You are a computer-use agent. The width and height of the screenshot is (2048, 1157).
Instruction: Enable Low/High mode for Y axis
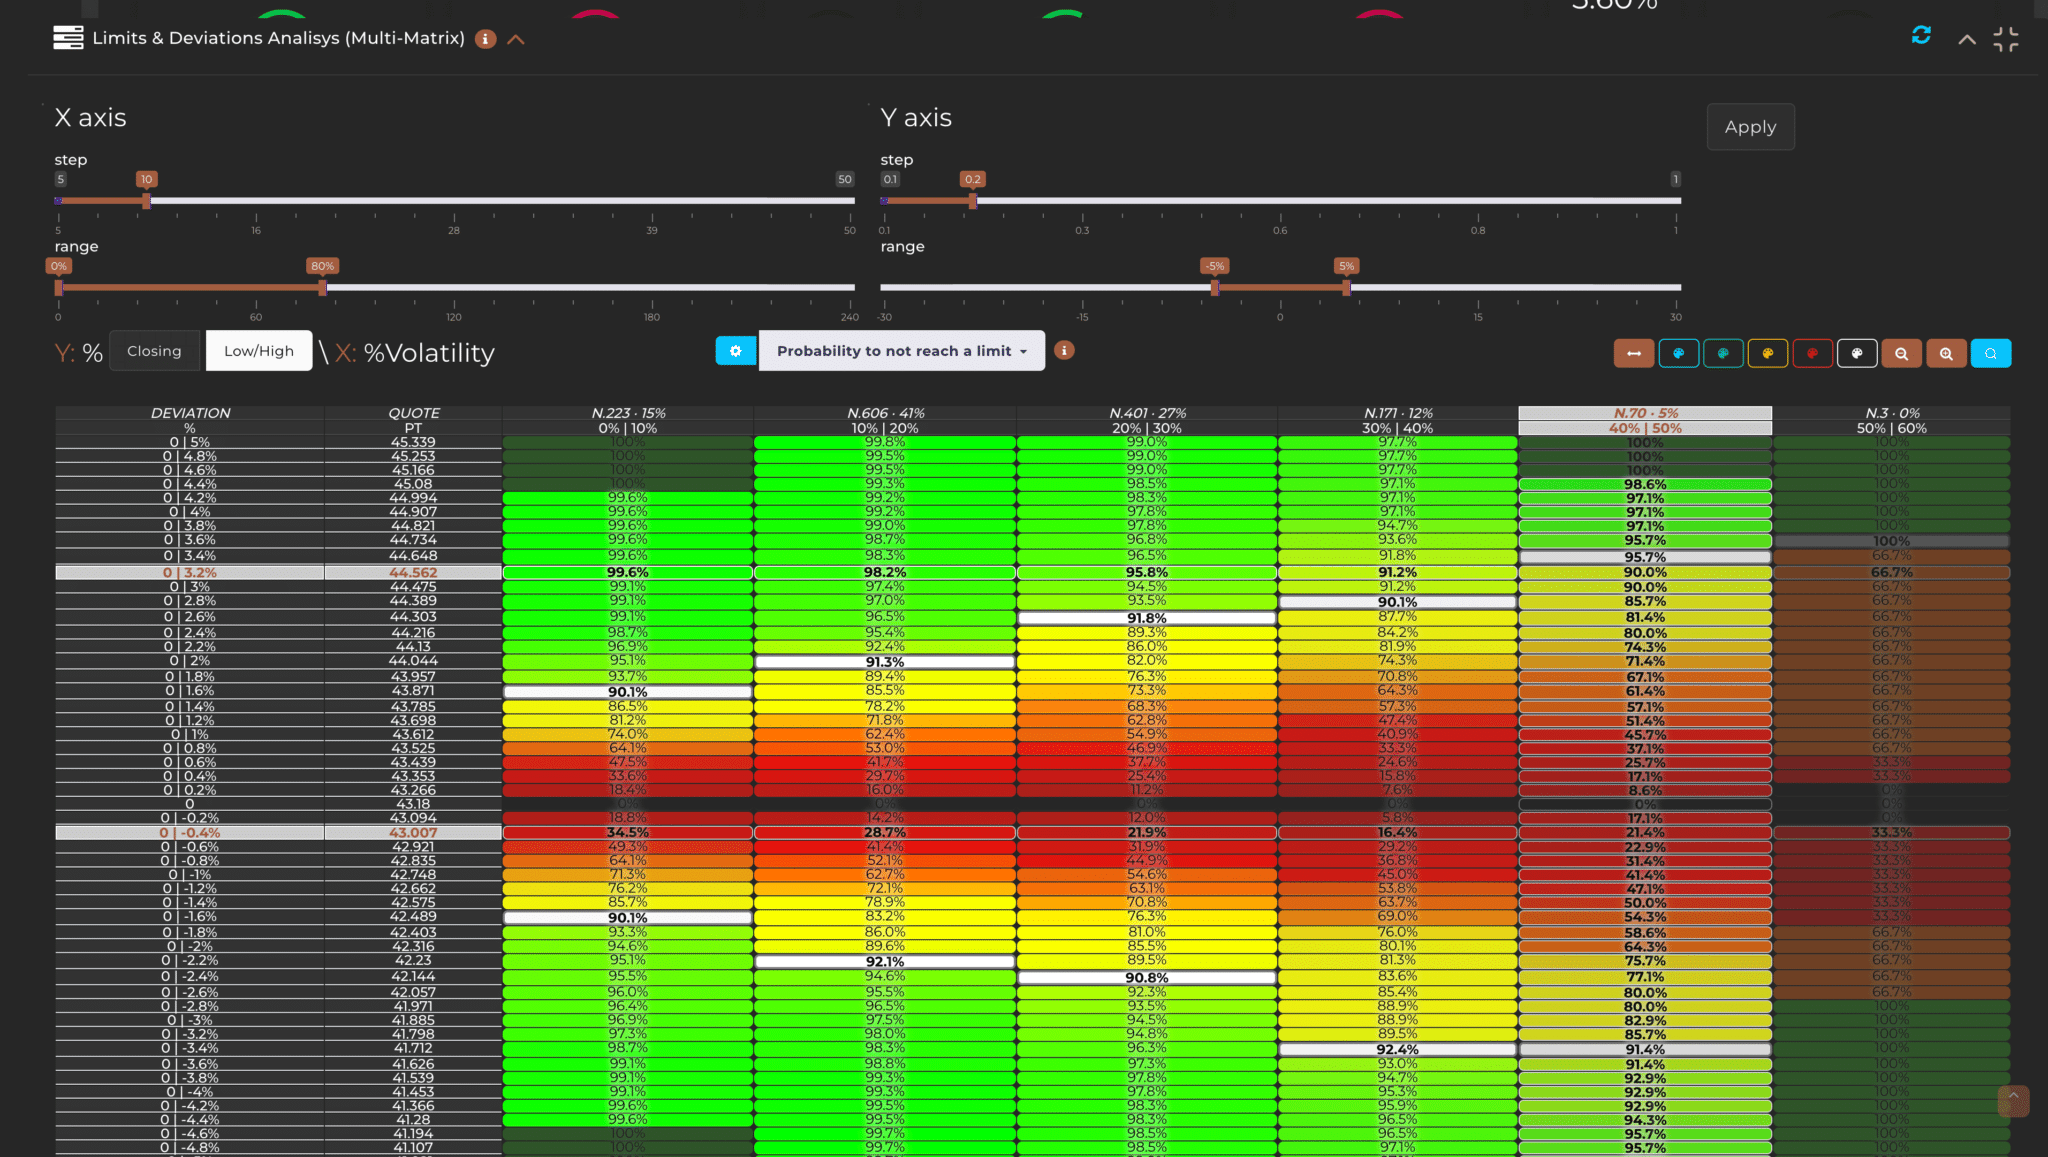[x=258, y=350]
